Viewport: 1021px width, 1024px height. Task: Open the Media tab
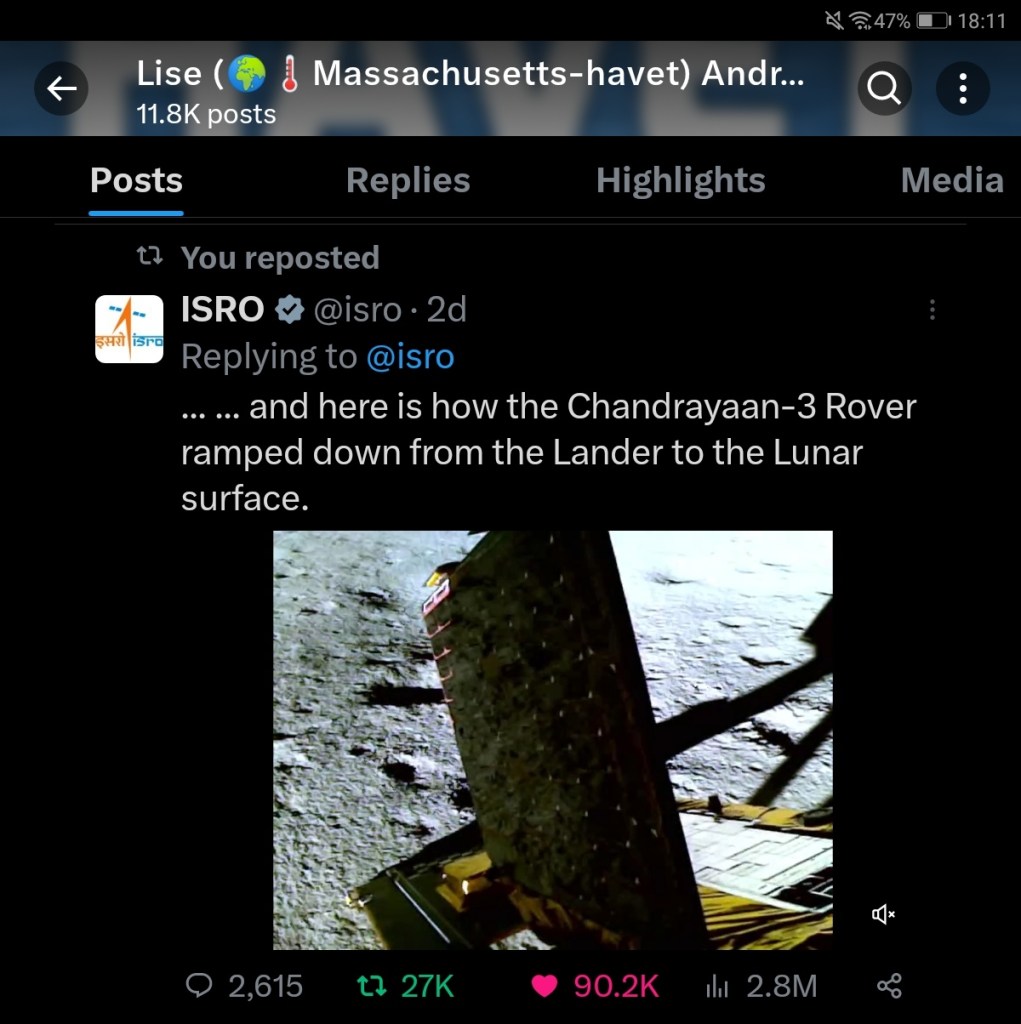coord(952,180)
